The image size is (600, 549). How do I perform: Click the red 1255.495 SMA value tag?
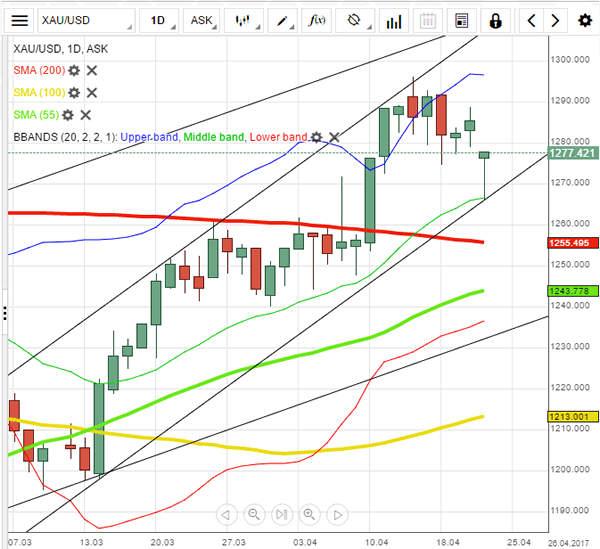572,243
